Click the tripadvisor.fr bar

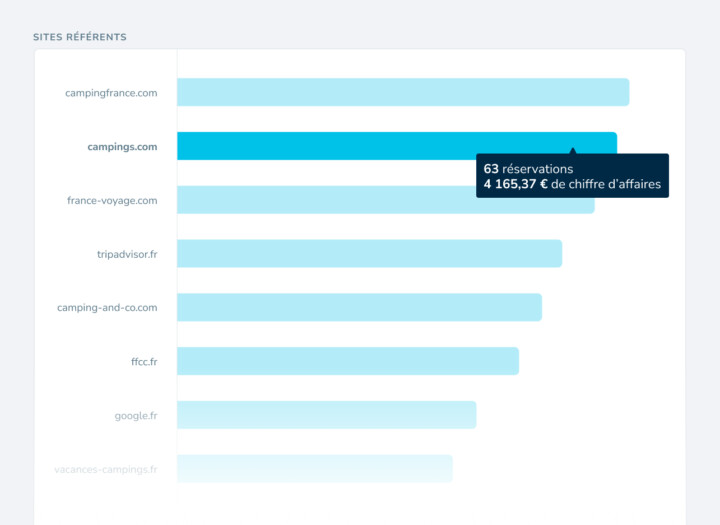[x=370, y=254]
